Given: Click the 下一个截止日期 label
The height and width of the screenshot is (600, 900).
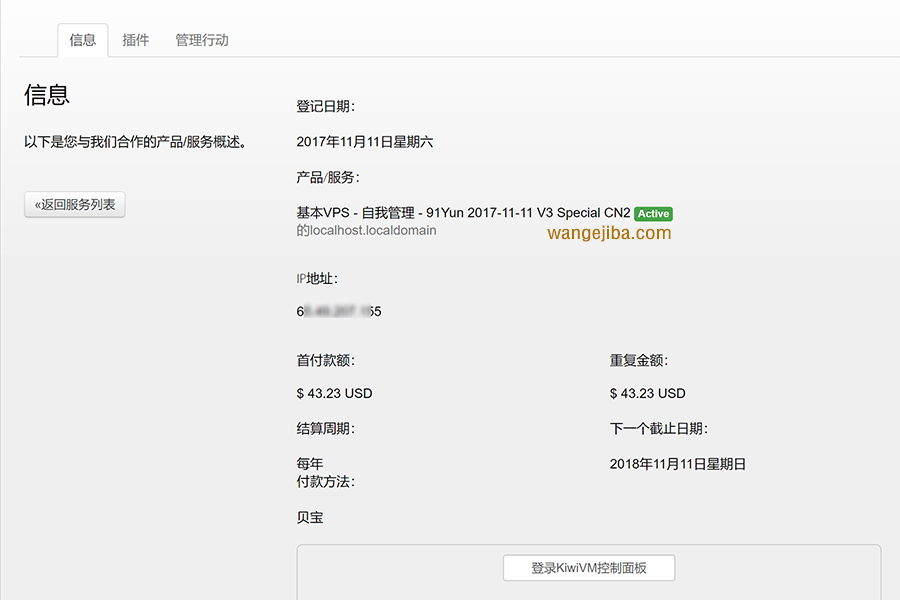Looking at the screenshot, I should coord(659,429).
